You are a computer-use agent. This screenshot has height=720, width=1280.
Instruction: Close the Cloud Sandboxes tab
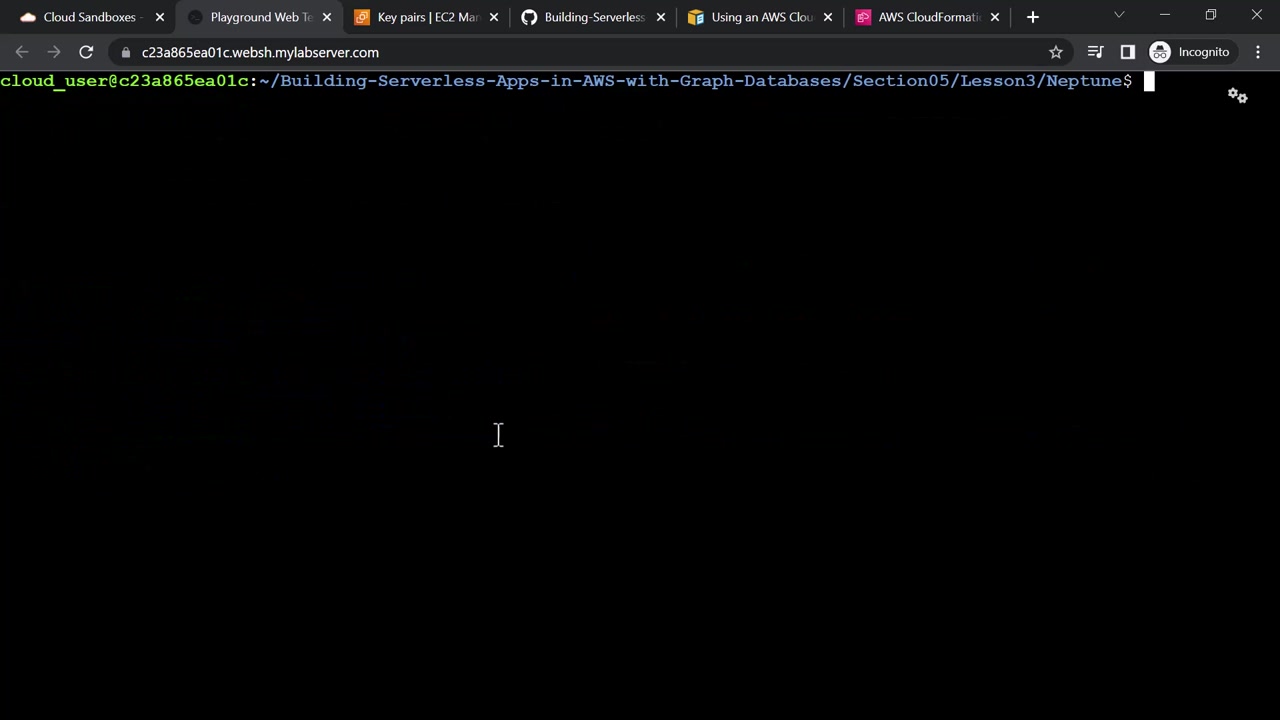[x=159, y=17]
